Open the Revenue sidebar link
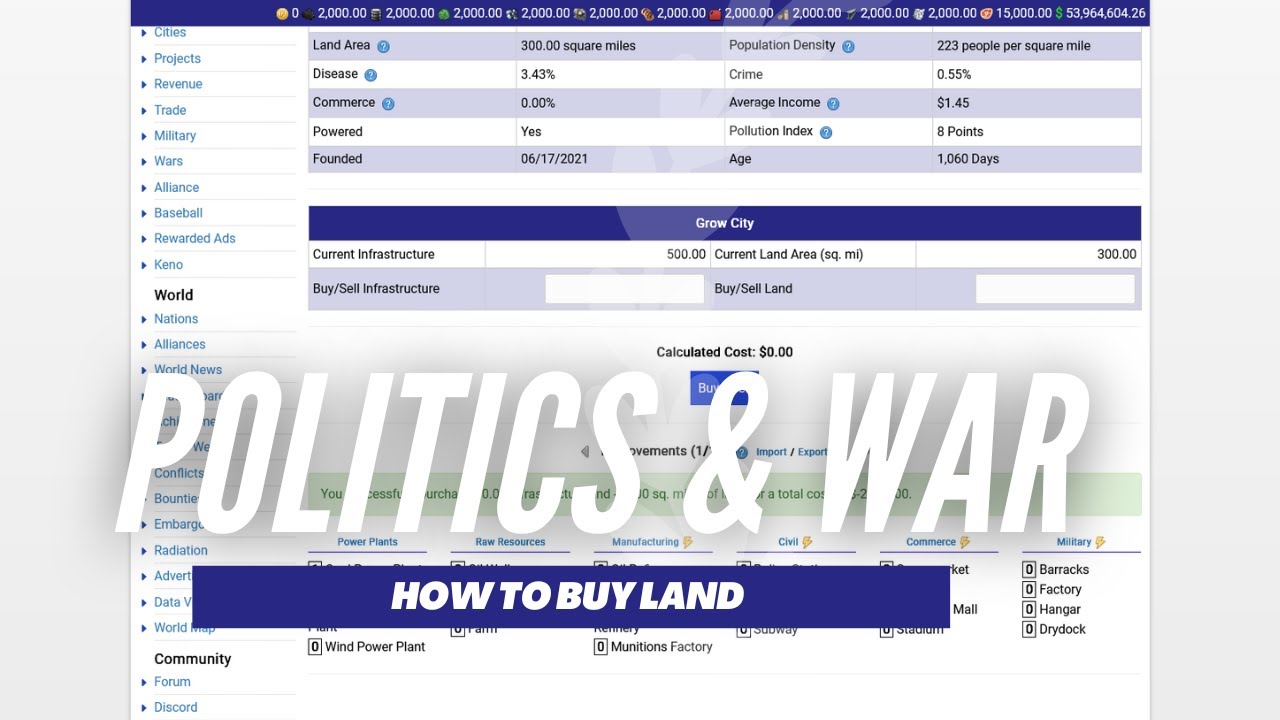The width and height of the screenshot is (1280, 720). (x=178, y=84)
